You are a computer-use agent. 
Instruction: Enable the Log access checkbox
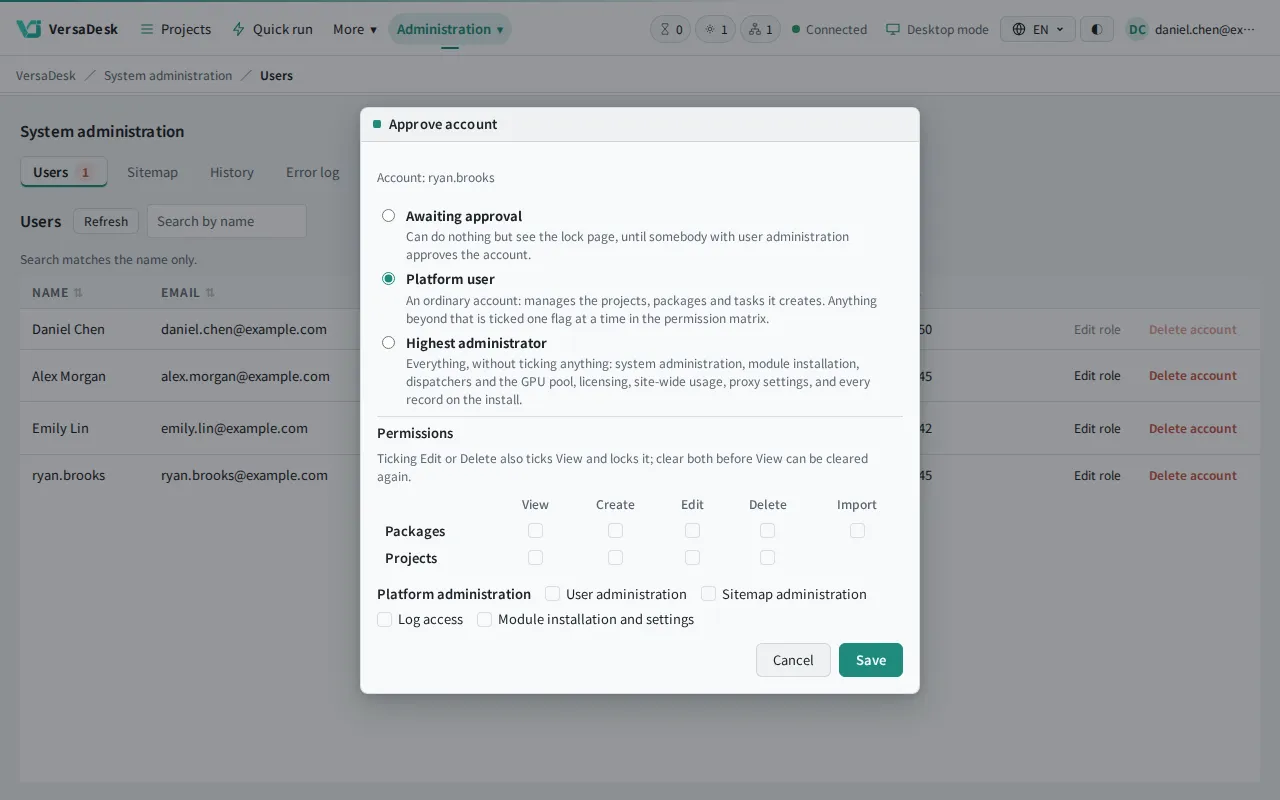pos(384,619)
